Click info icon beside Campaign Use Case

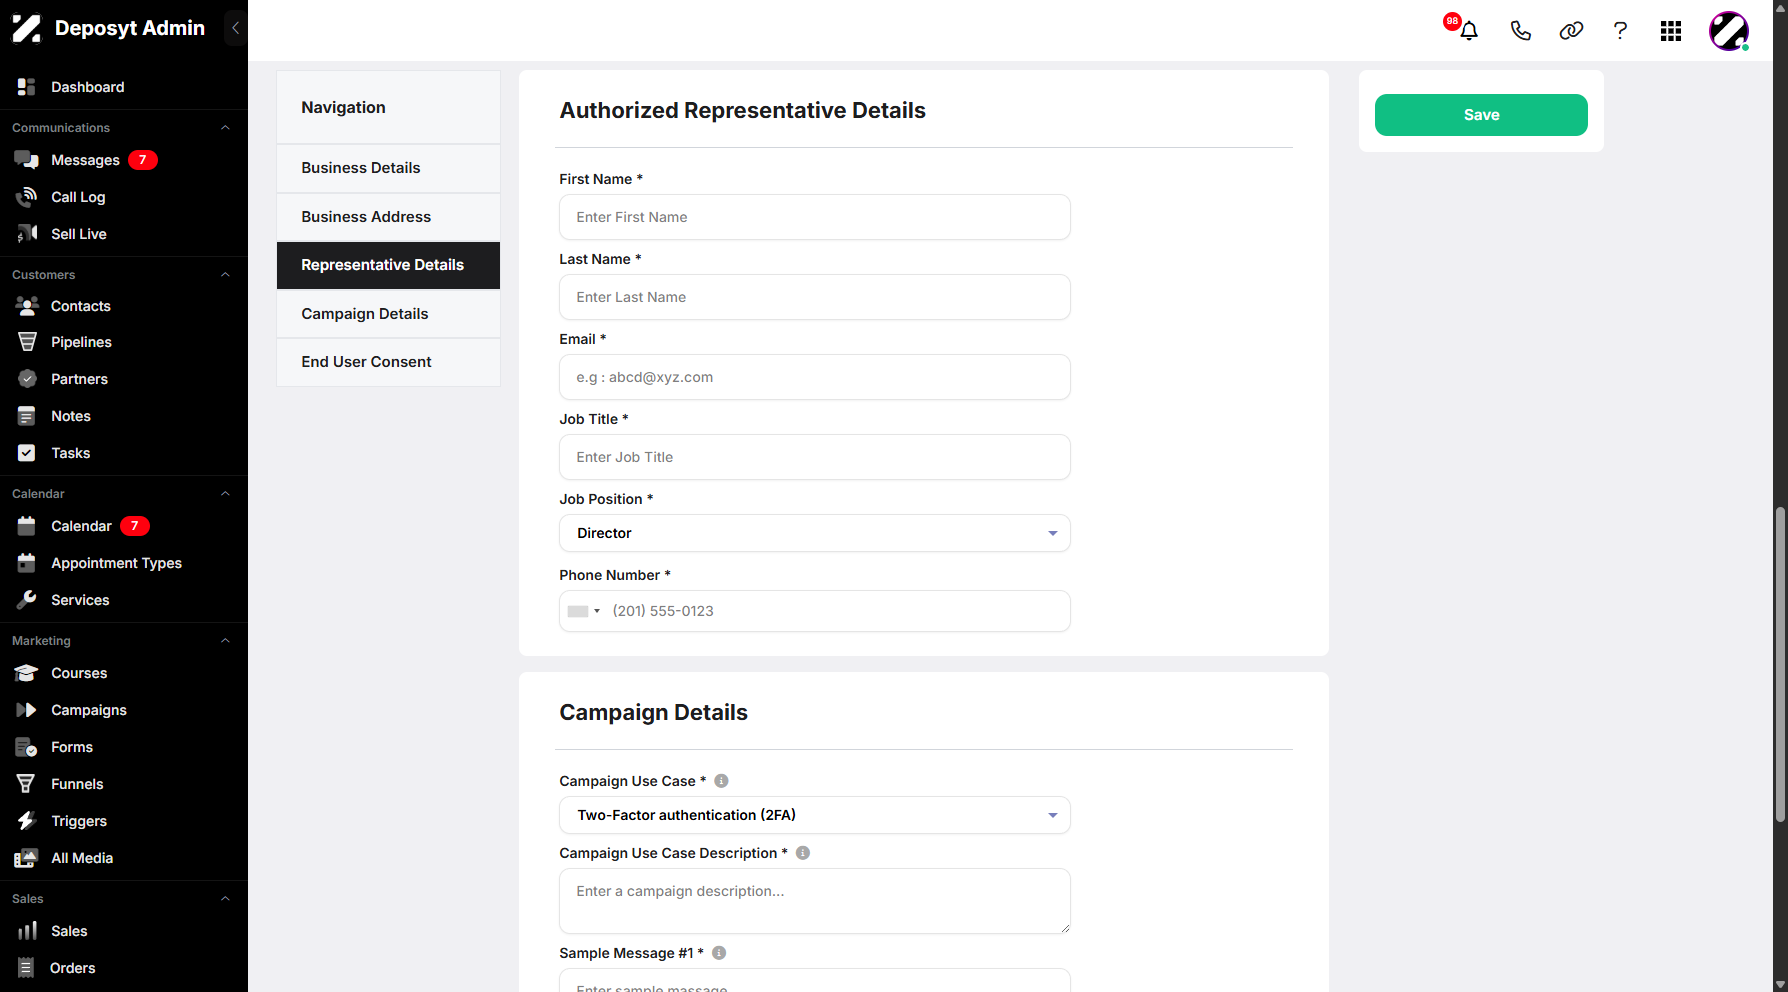721,781
